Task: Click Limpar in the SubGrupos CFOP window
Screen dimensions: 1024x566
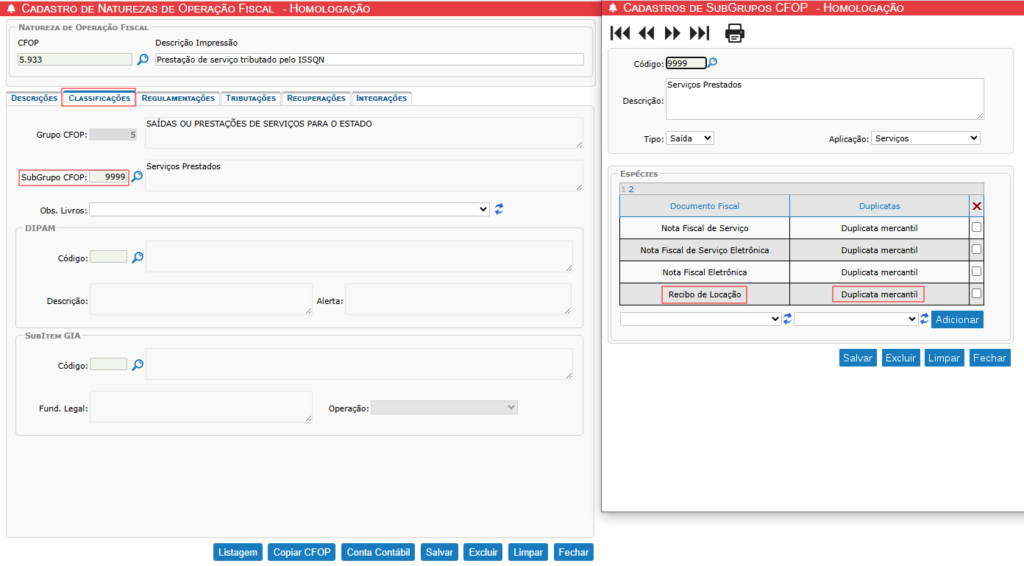Action: pos(944,358)
